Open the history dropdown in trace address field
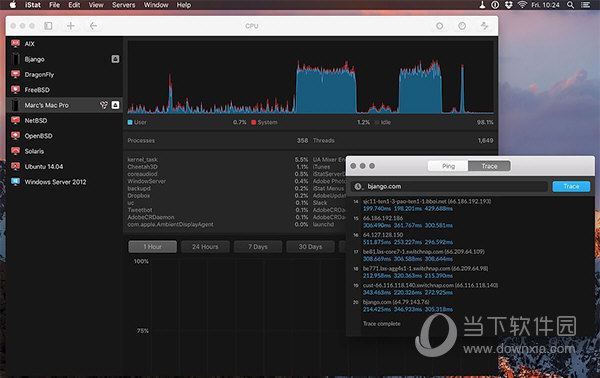The image size is (600, 378). point(358,186)
